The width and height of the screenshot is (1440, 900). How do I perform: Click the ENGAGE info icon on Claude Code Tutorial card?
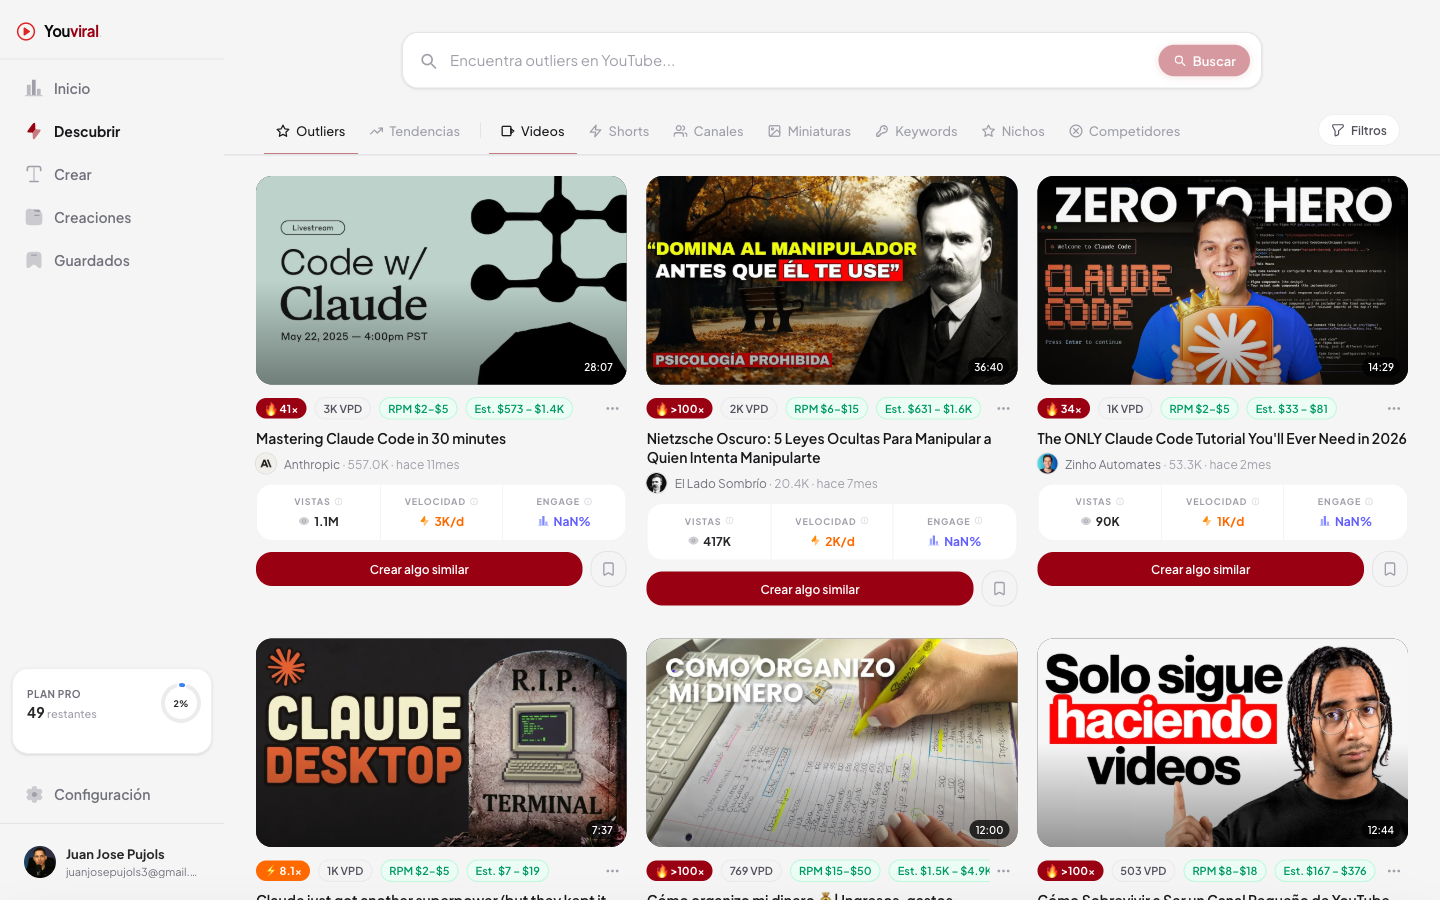pyautogui.click(x=1369, y=502)
